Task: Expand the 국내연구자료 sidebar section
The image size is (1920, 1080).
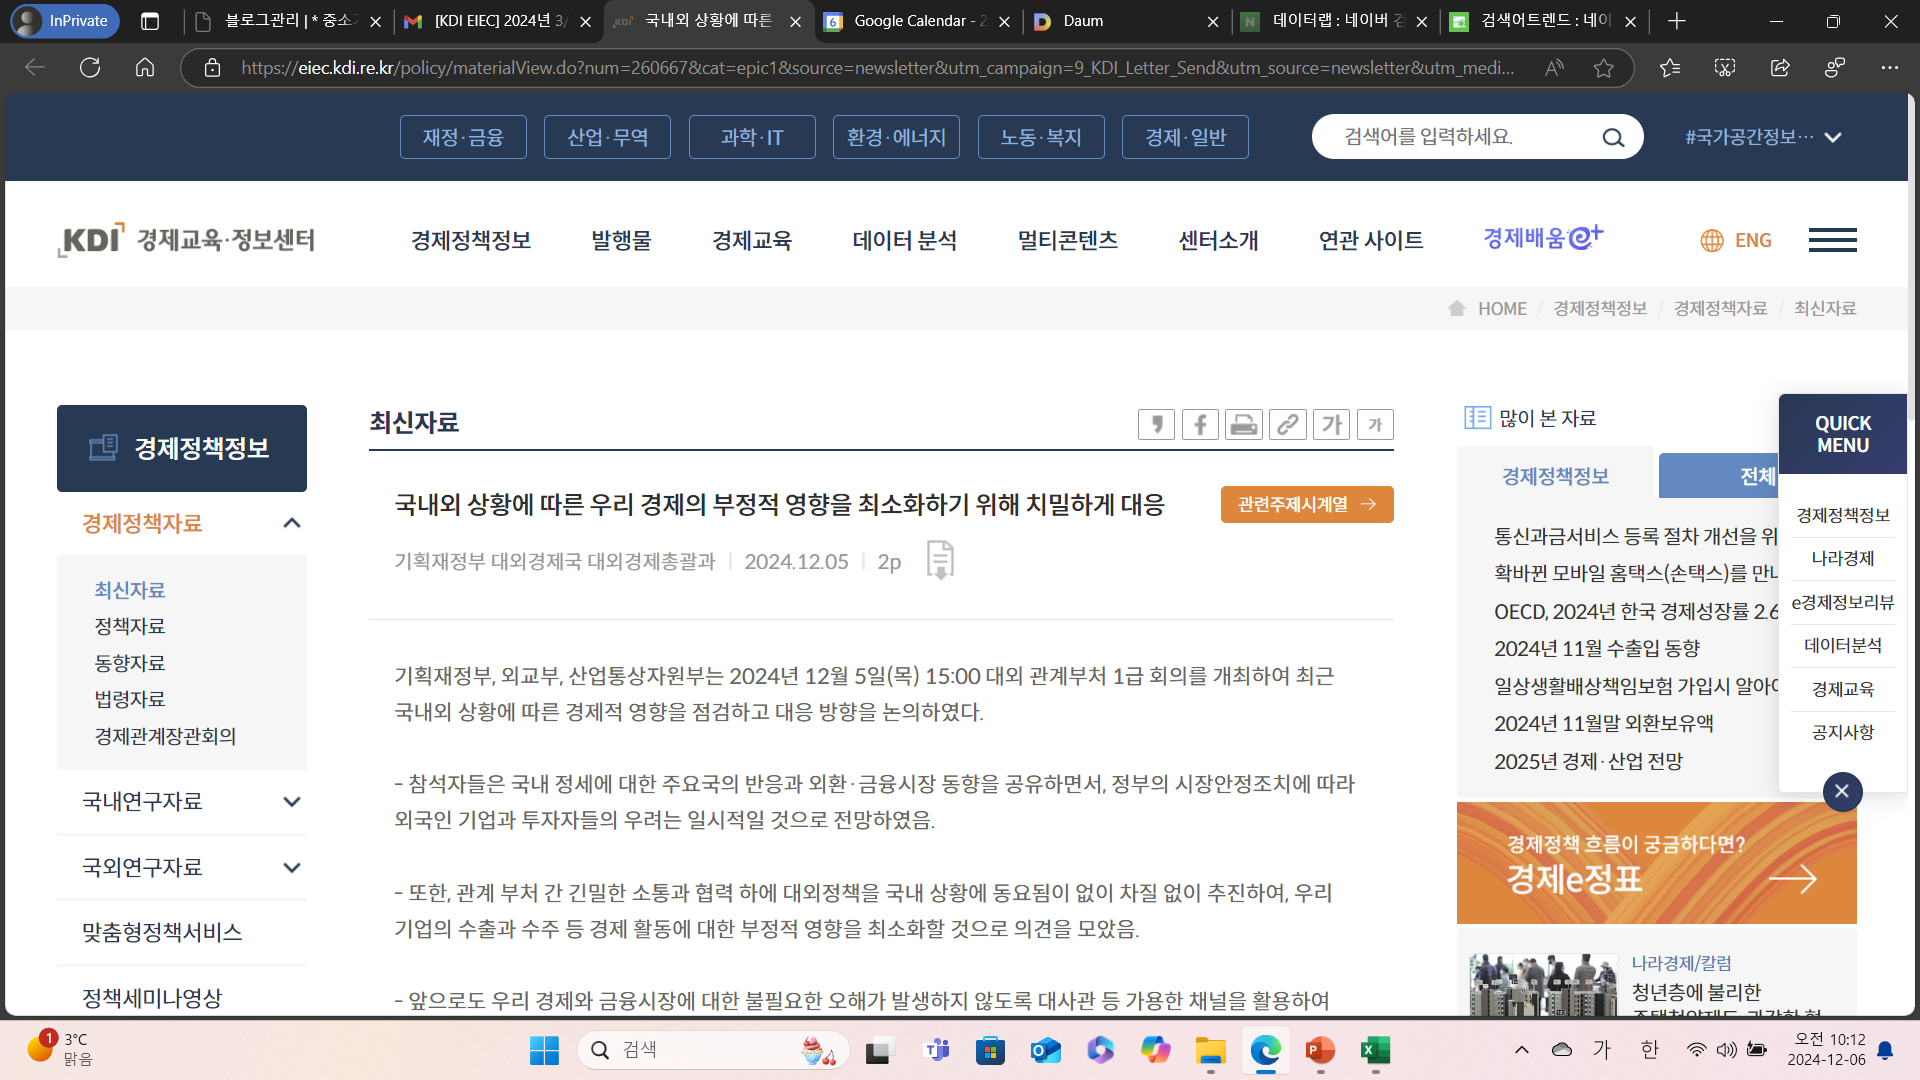Action: coord(291,801)
